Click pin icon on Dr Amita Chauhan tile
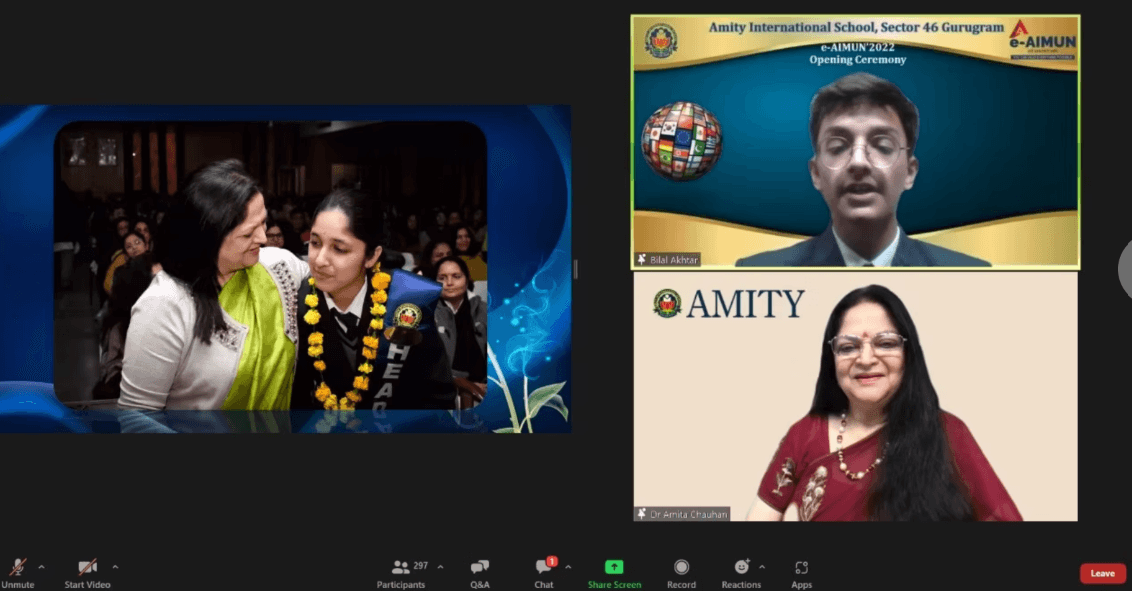 [x=641, y=514]
